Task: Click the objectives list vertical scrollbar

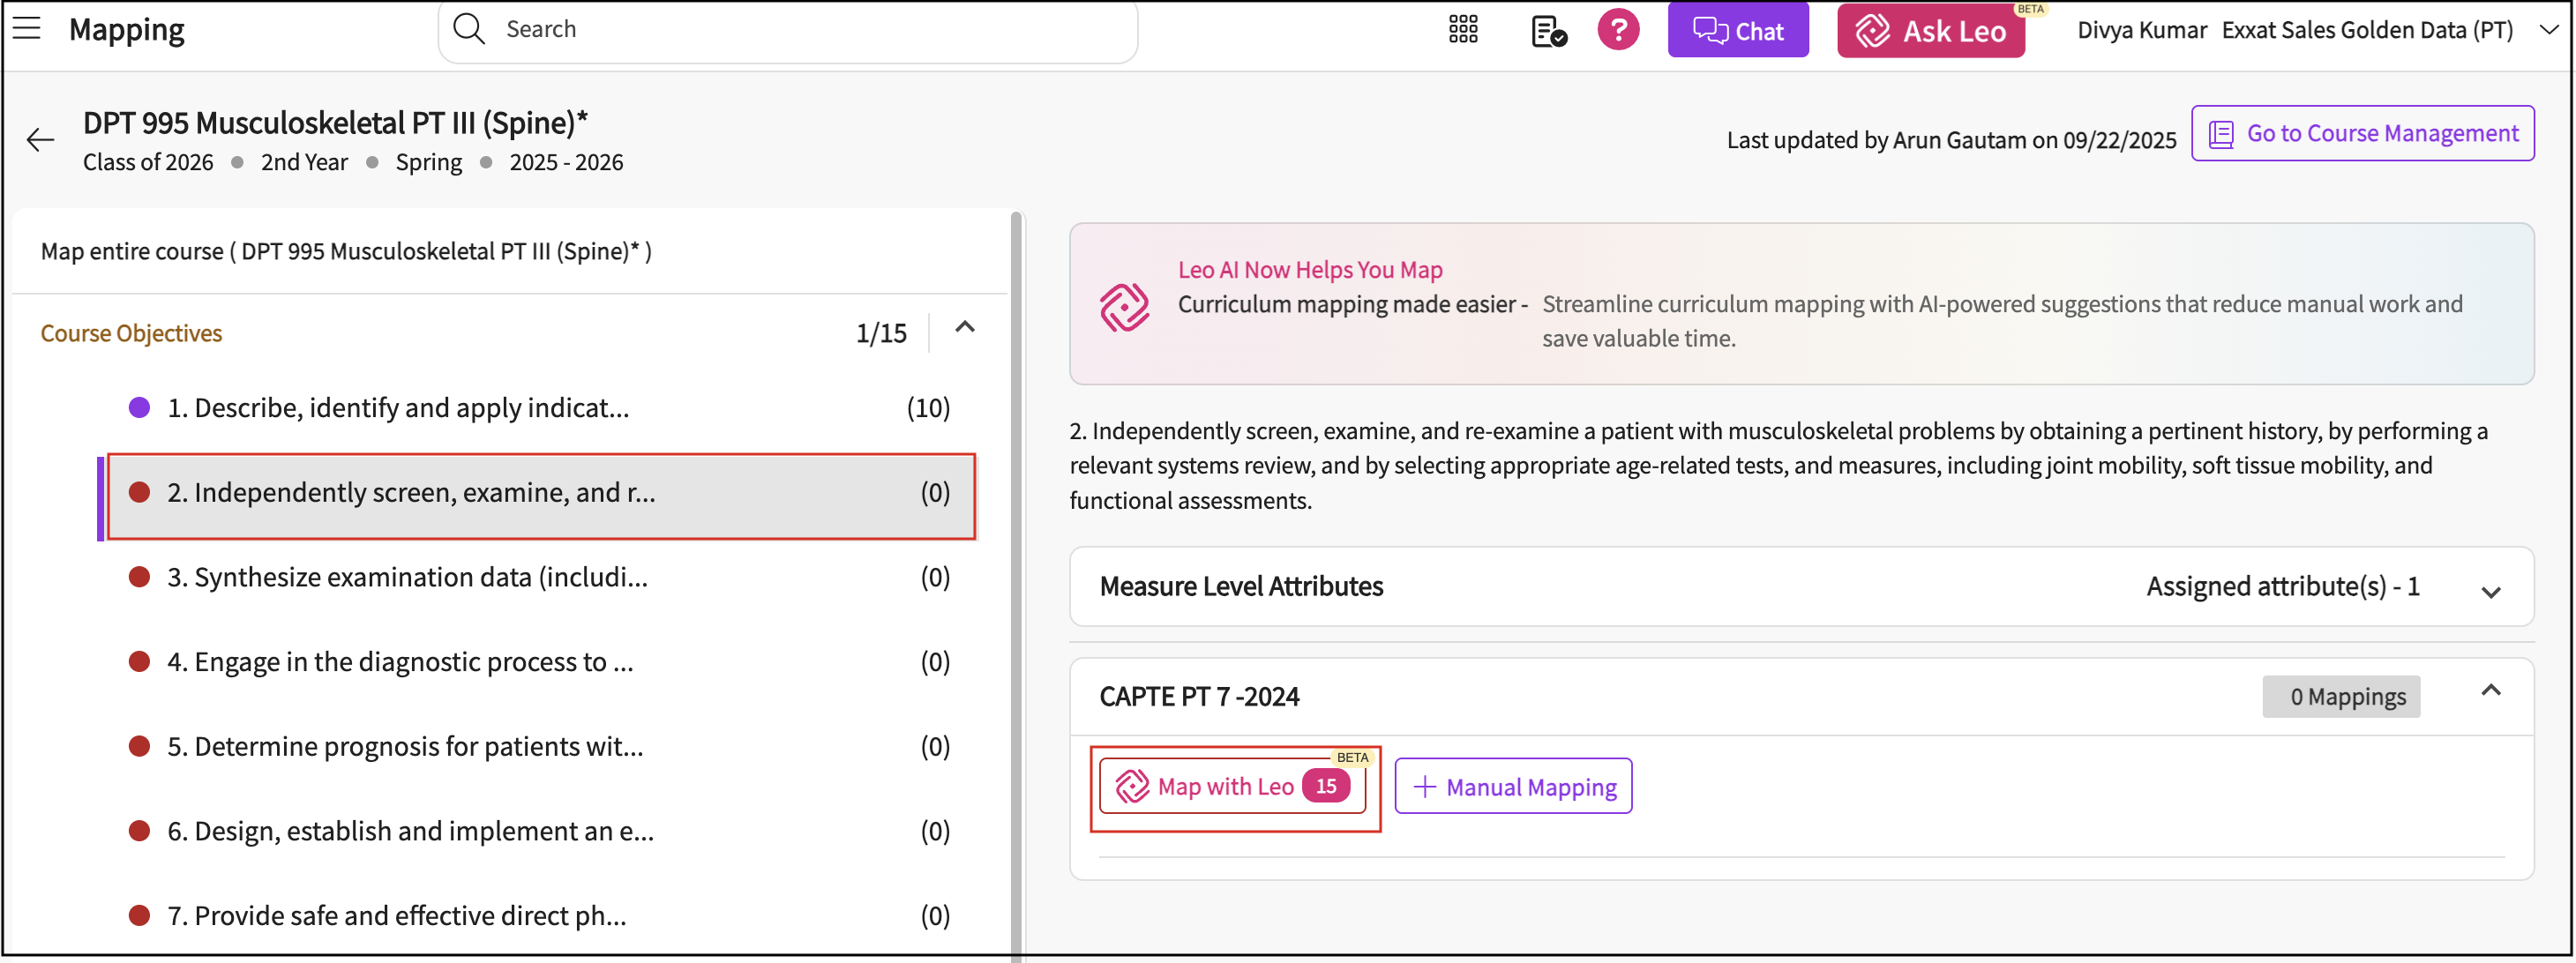Action: [1016, 580]
